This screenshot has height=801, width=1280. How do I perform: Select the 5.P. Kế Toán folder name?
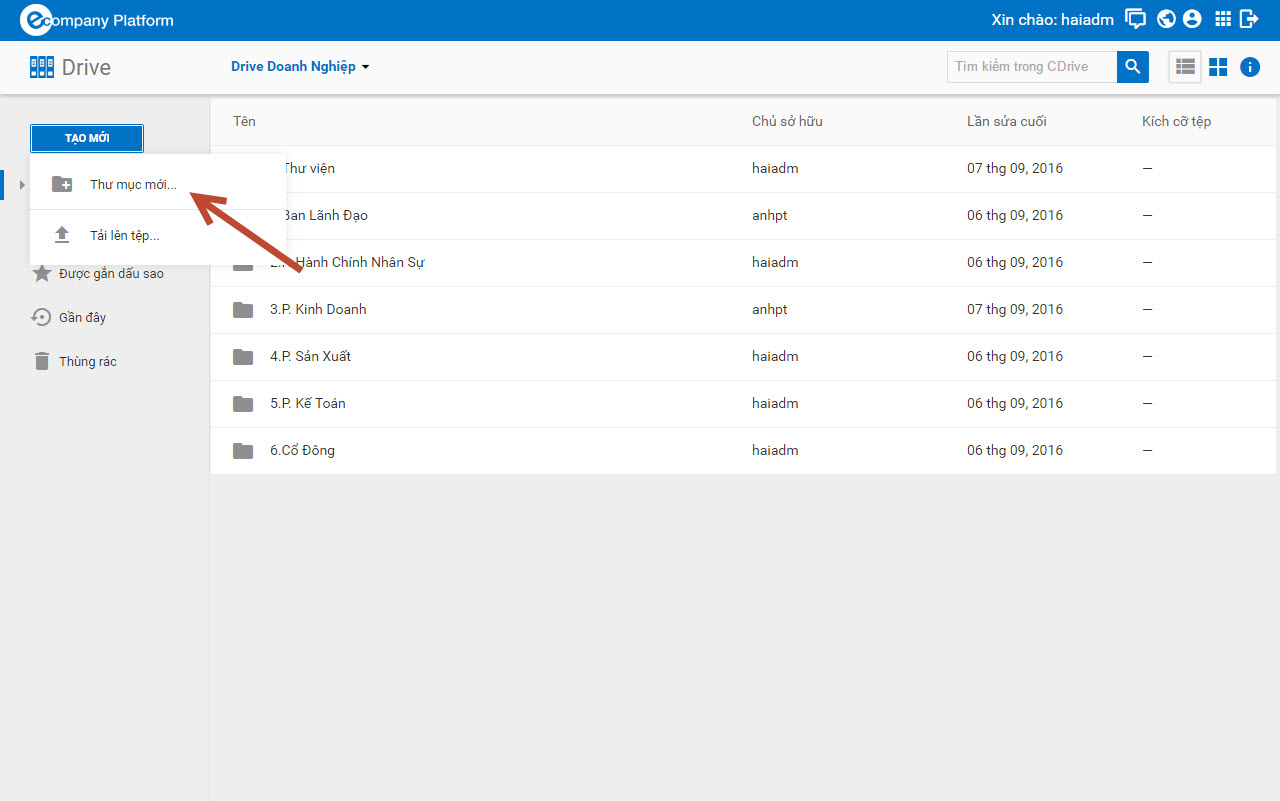308,403
